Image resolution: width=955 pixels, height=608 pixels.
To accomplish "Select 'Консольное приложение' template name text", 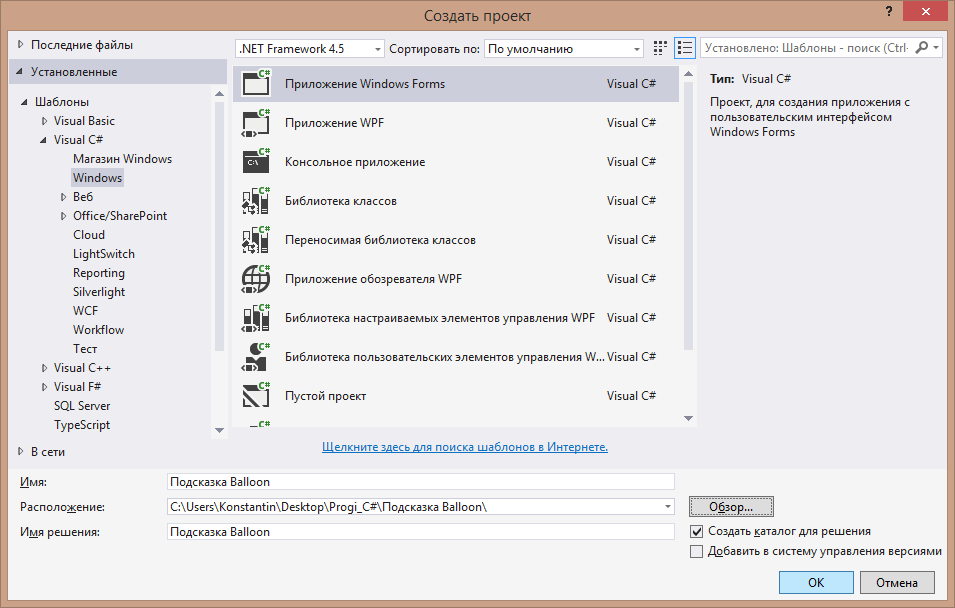I will (355, 162).
